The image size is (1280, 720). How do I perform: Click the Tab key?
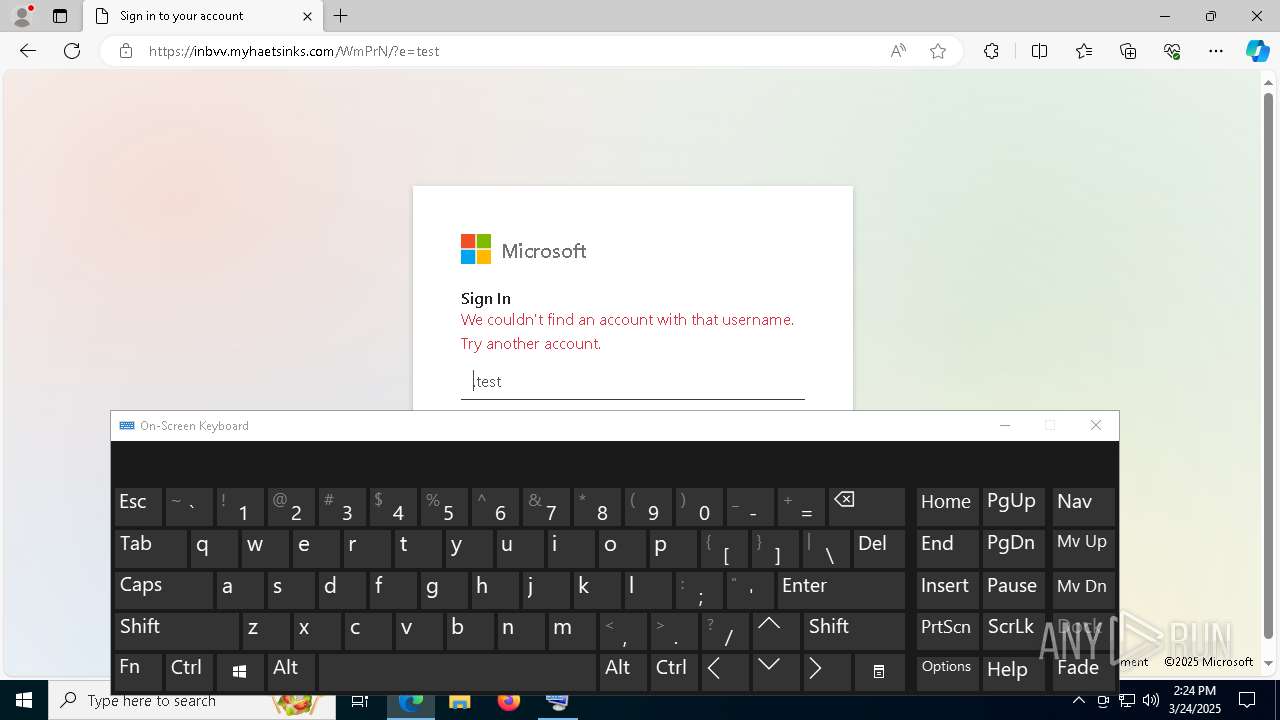150,548
